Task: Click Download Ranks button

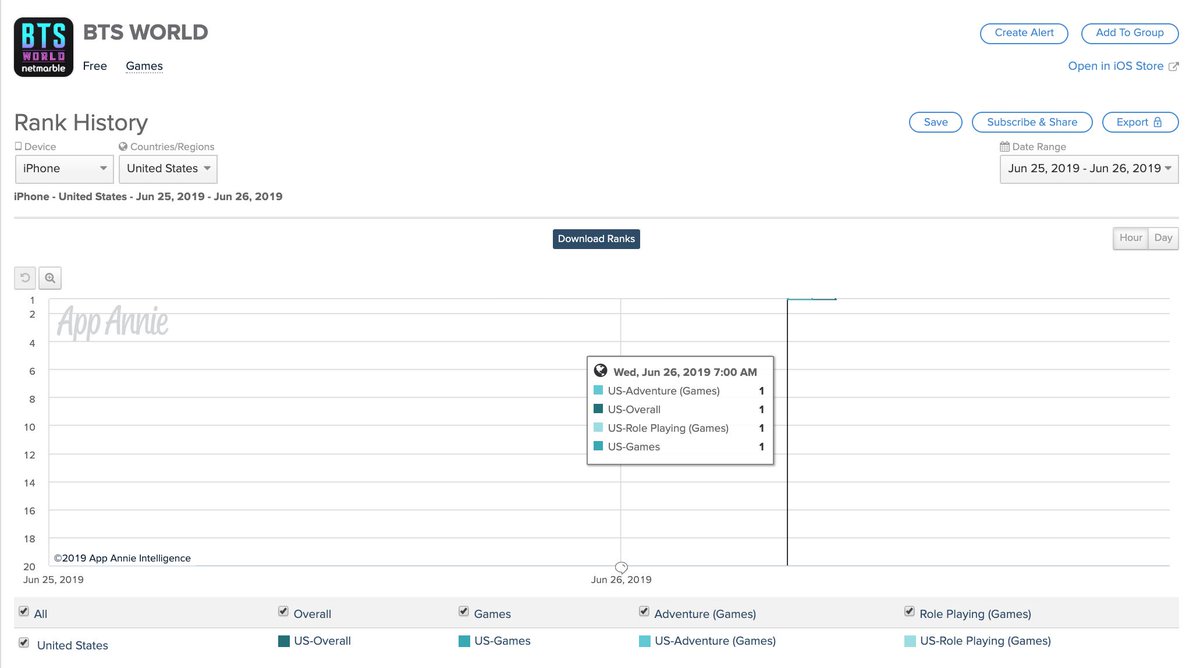Action: point(596,239)
